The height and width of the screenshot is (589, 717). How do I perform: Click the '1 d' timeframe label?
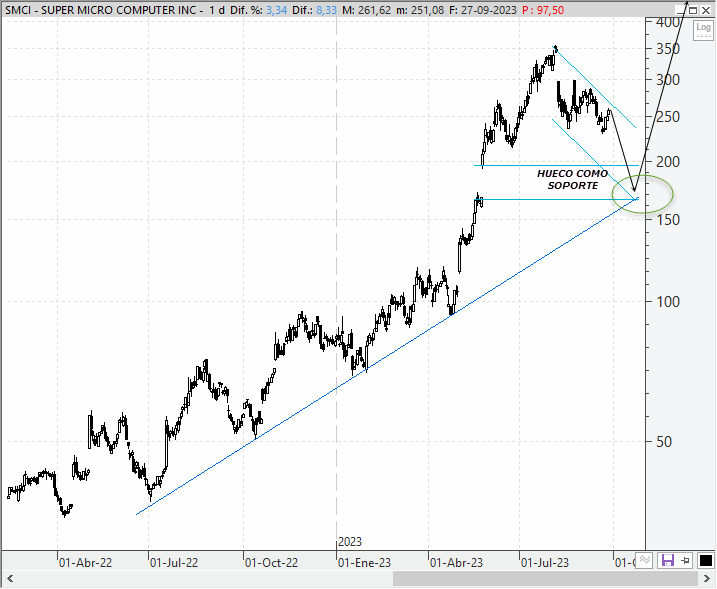point(217,10)
